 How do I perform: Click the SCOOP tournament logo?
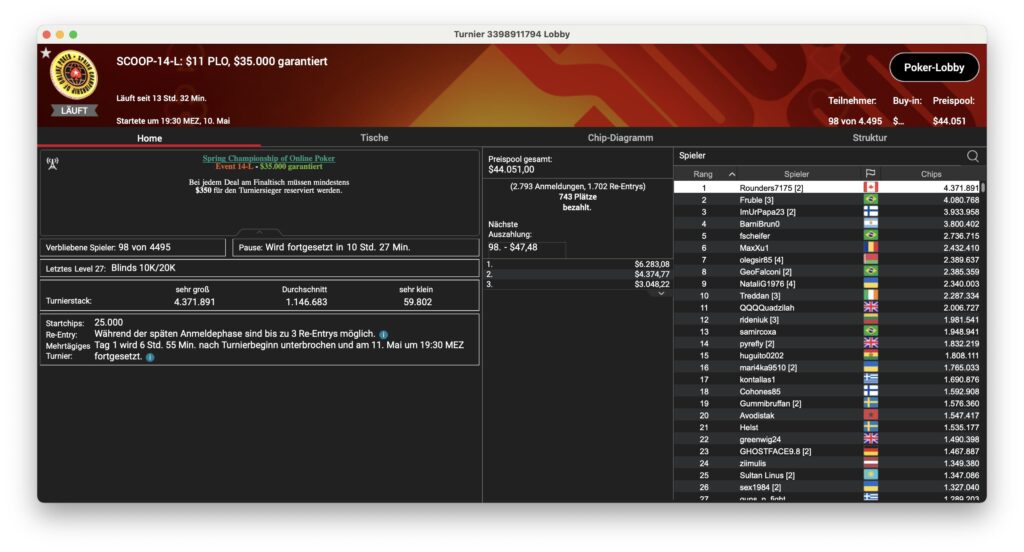(x=74, y=75)
